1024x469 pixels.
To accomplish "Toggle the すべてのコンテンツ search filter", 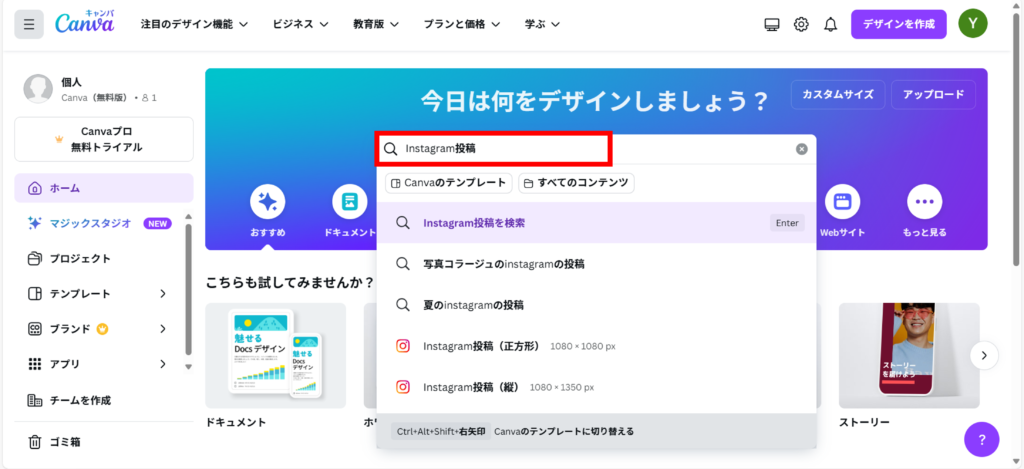I will 576,183.
